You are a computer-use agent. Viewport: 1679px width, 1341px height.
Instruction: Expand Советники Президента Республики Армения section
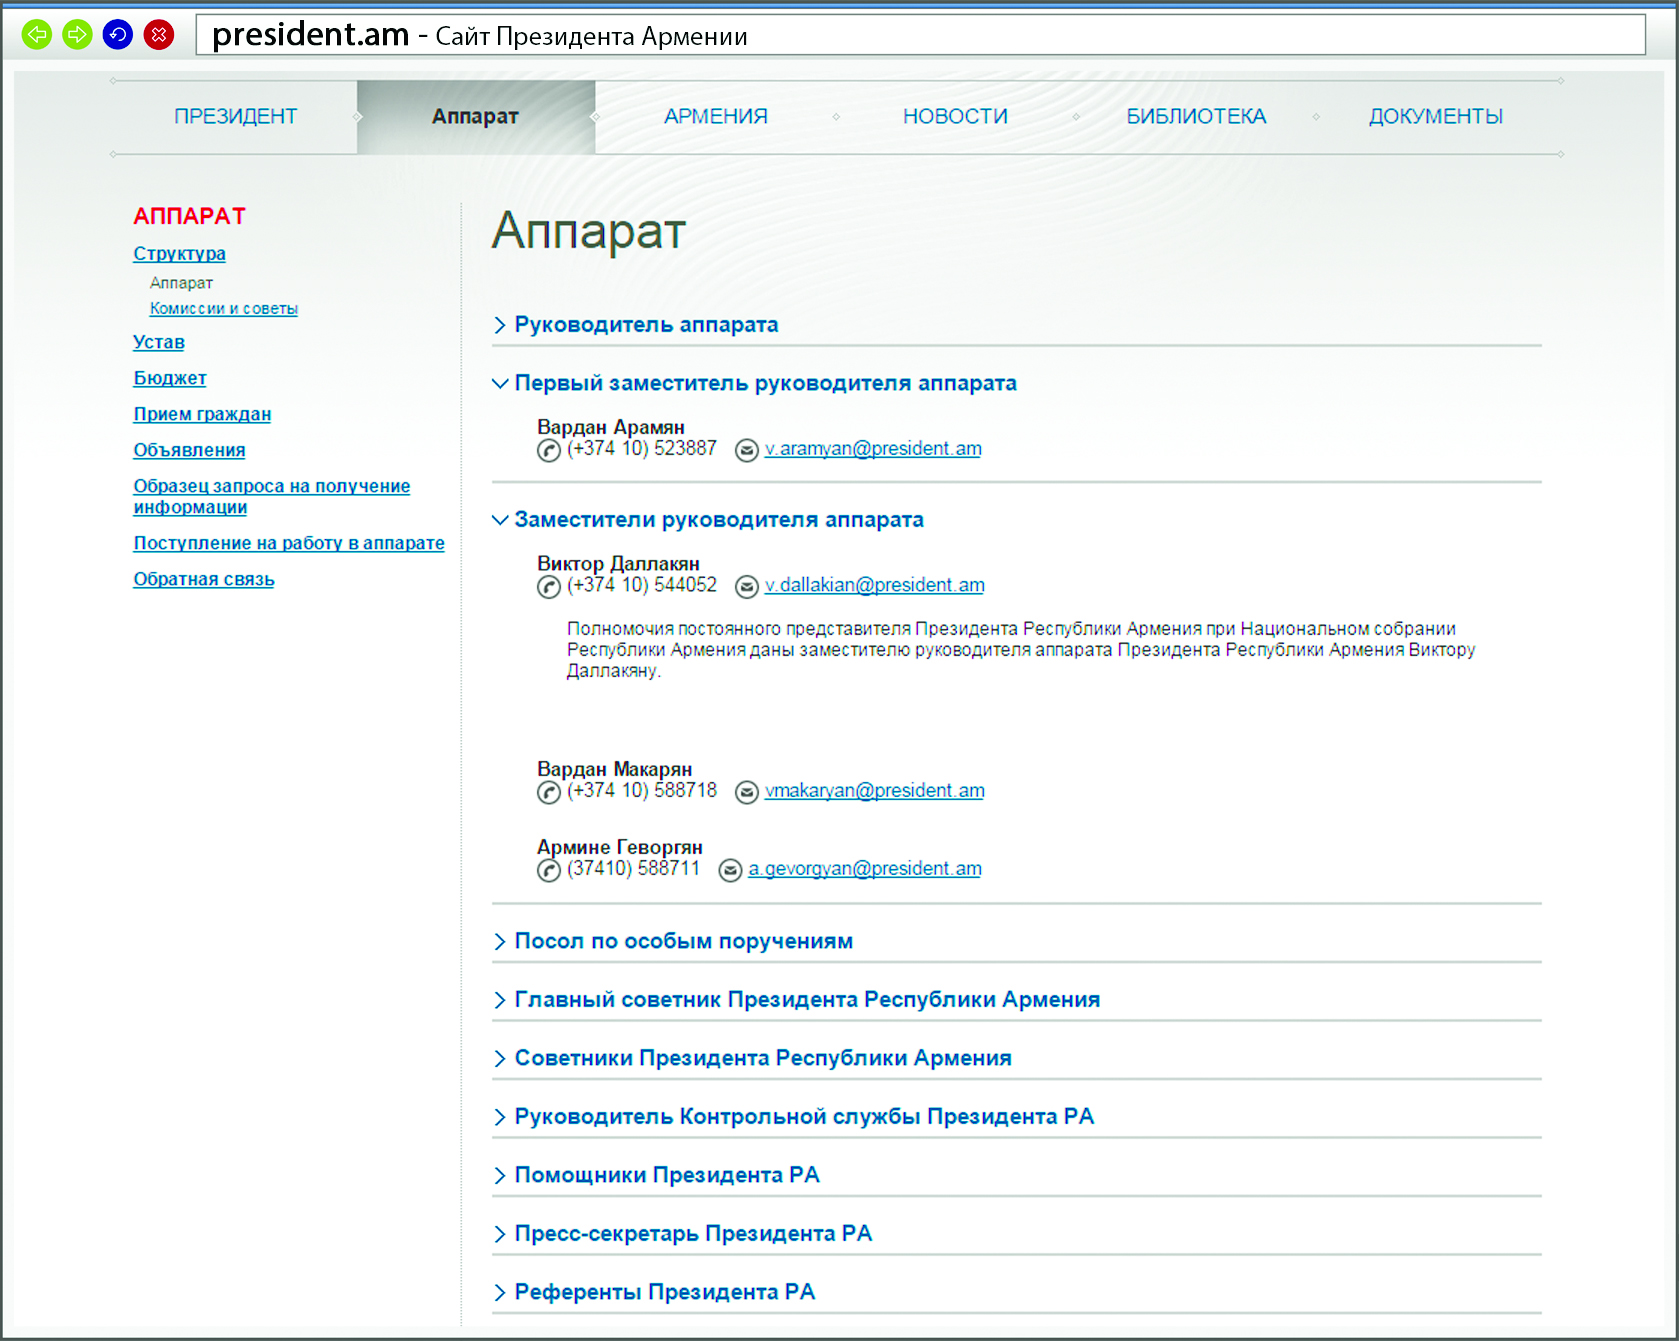point(752,1058)
